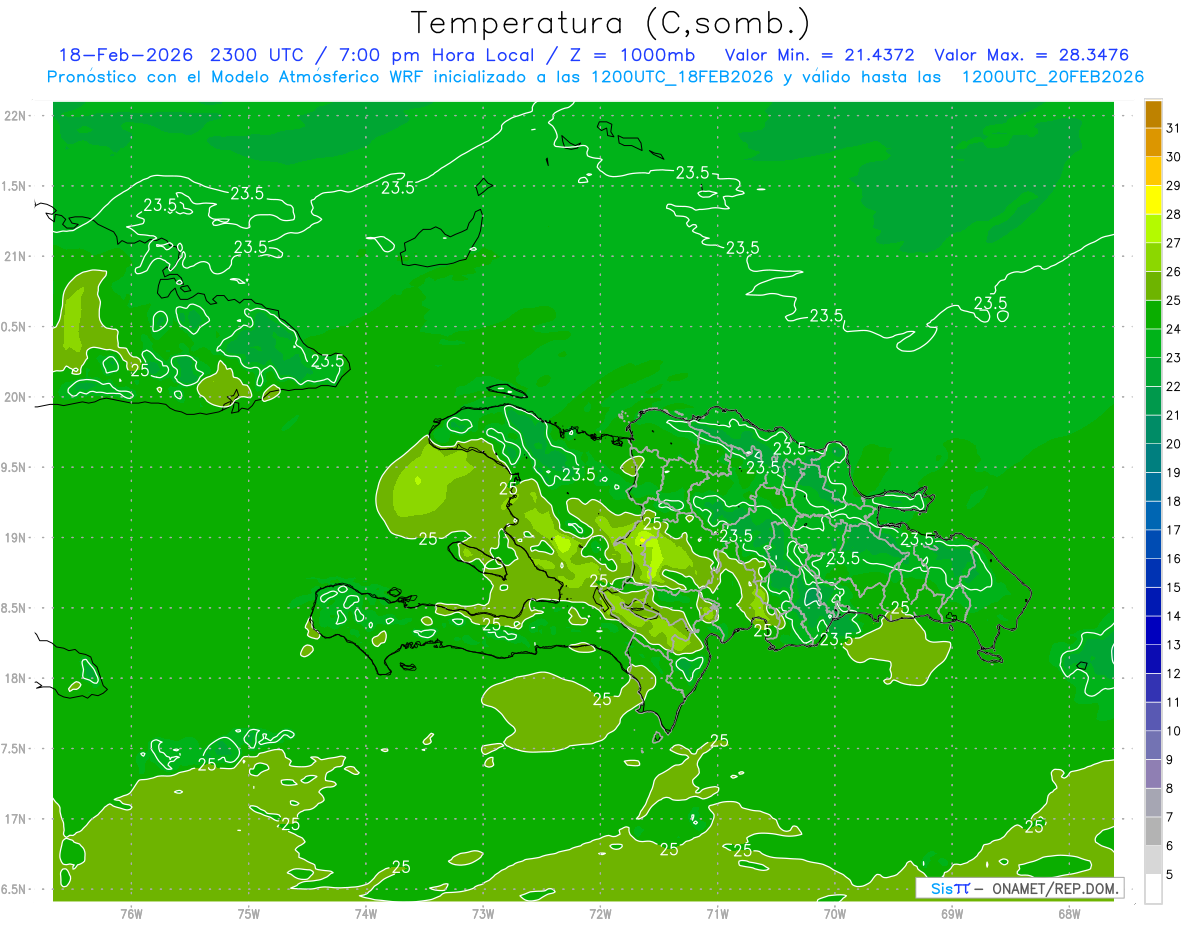The width and height of the screenshot is (1200, 927).
Task: Click the '20N' latitude axis label
Action: pos(15,397)
